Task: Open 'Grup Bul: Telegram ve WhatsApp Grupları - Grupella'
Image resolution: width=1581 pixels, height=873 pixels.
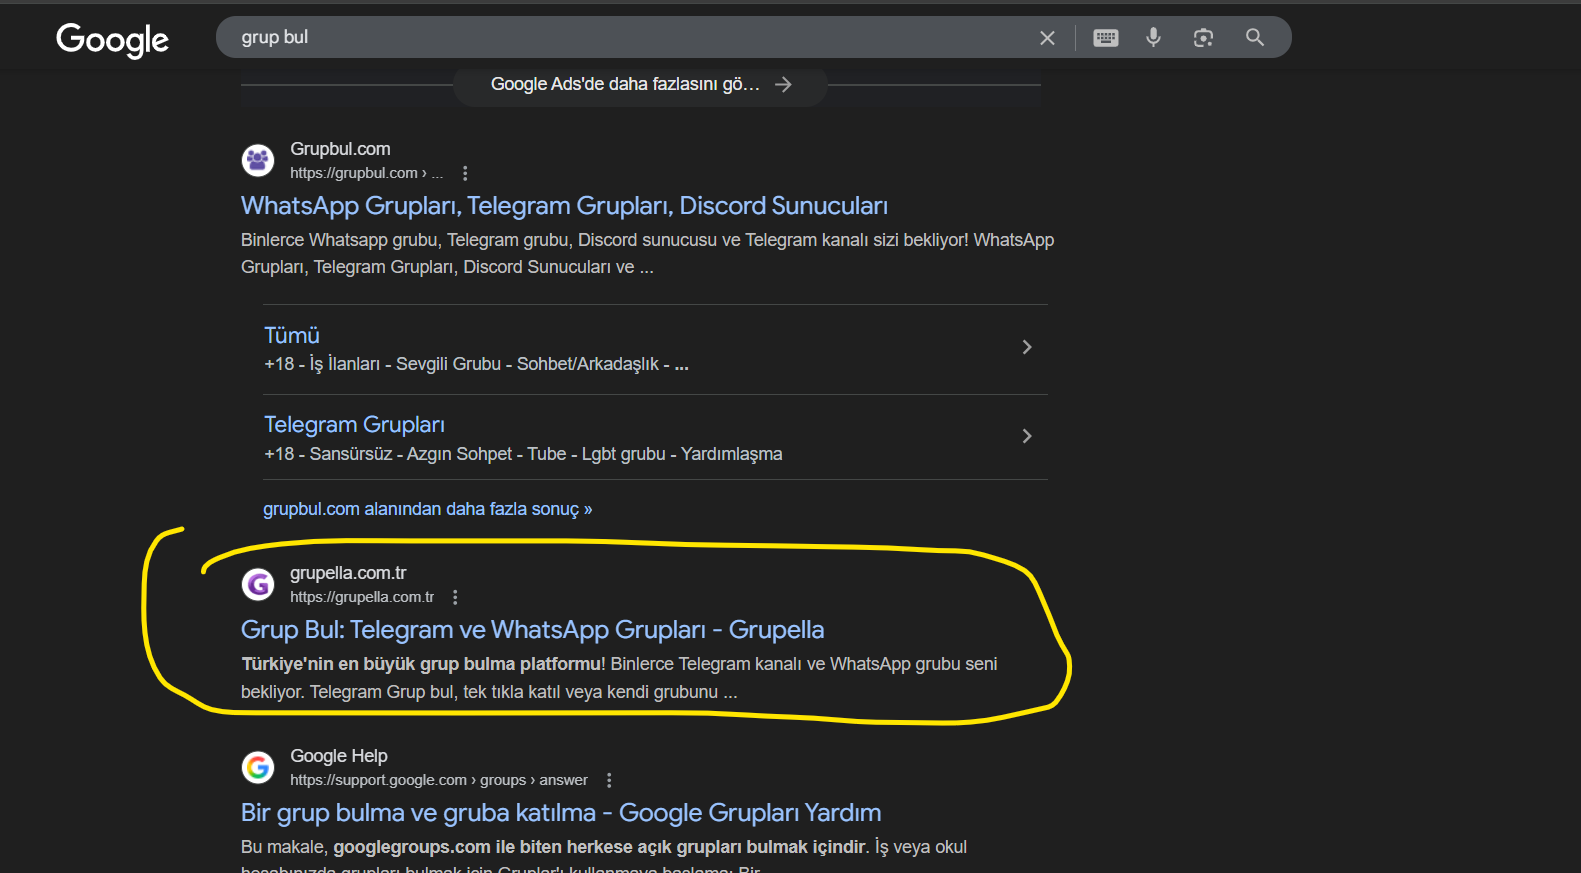Action: tap(533, 630)
